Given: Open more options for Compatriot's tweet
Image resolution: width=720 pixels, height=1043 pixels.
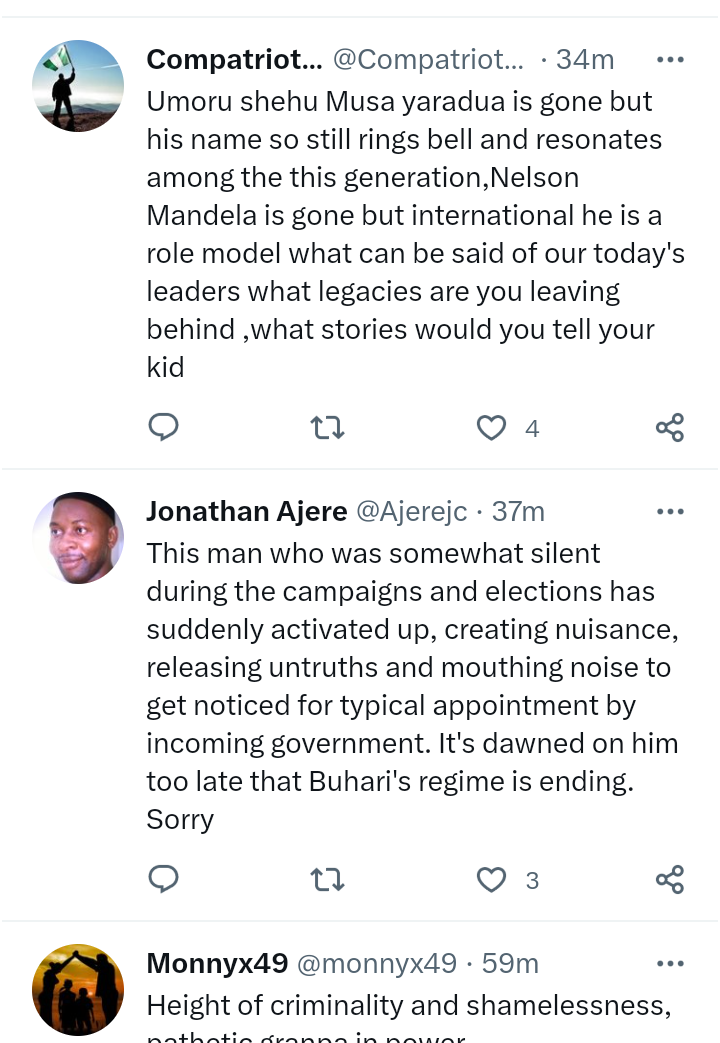Looking at the screenshot, I should (x=670, y=60).
